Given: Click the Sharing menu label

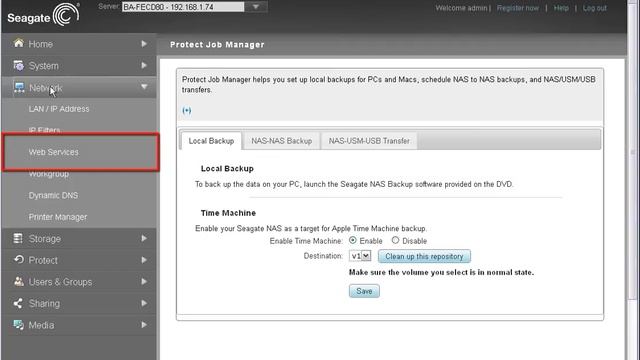Looking at the screenshot, I should tap(44, 304).
